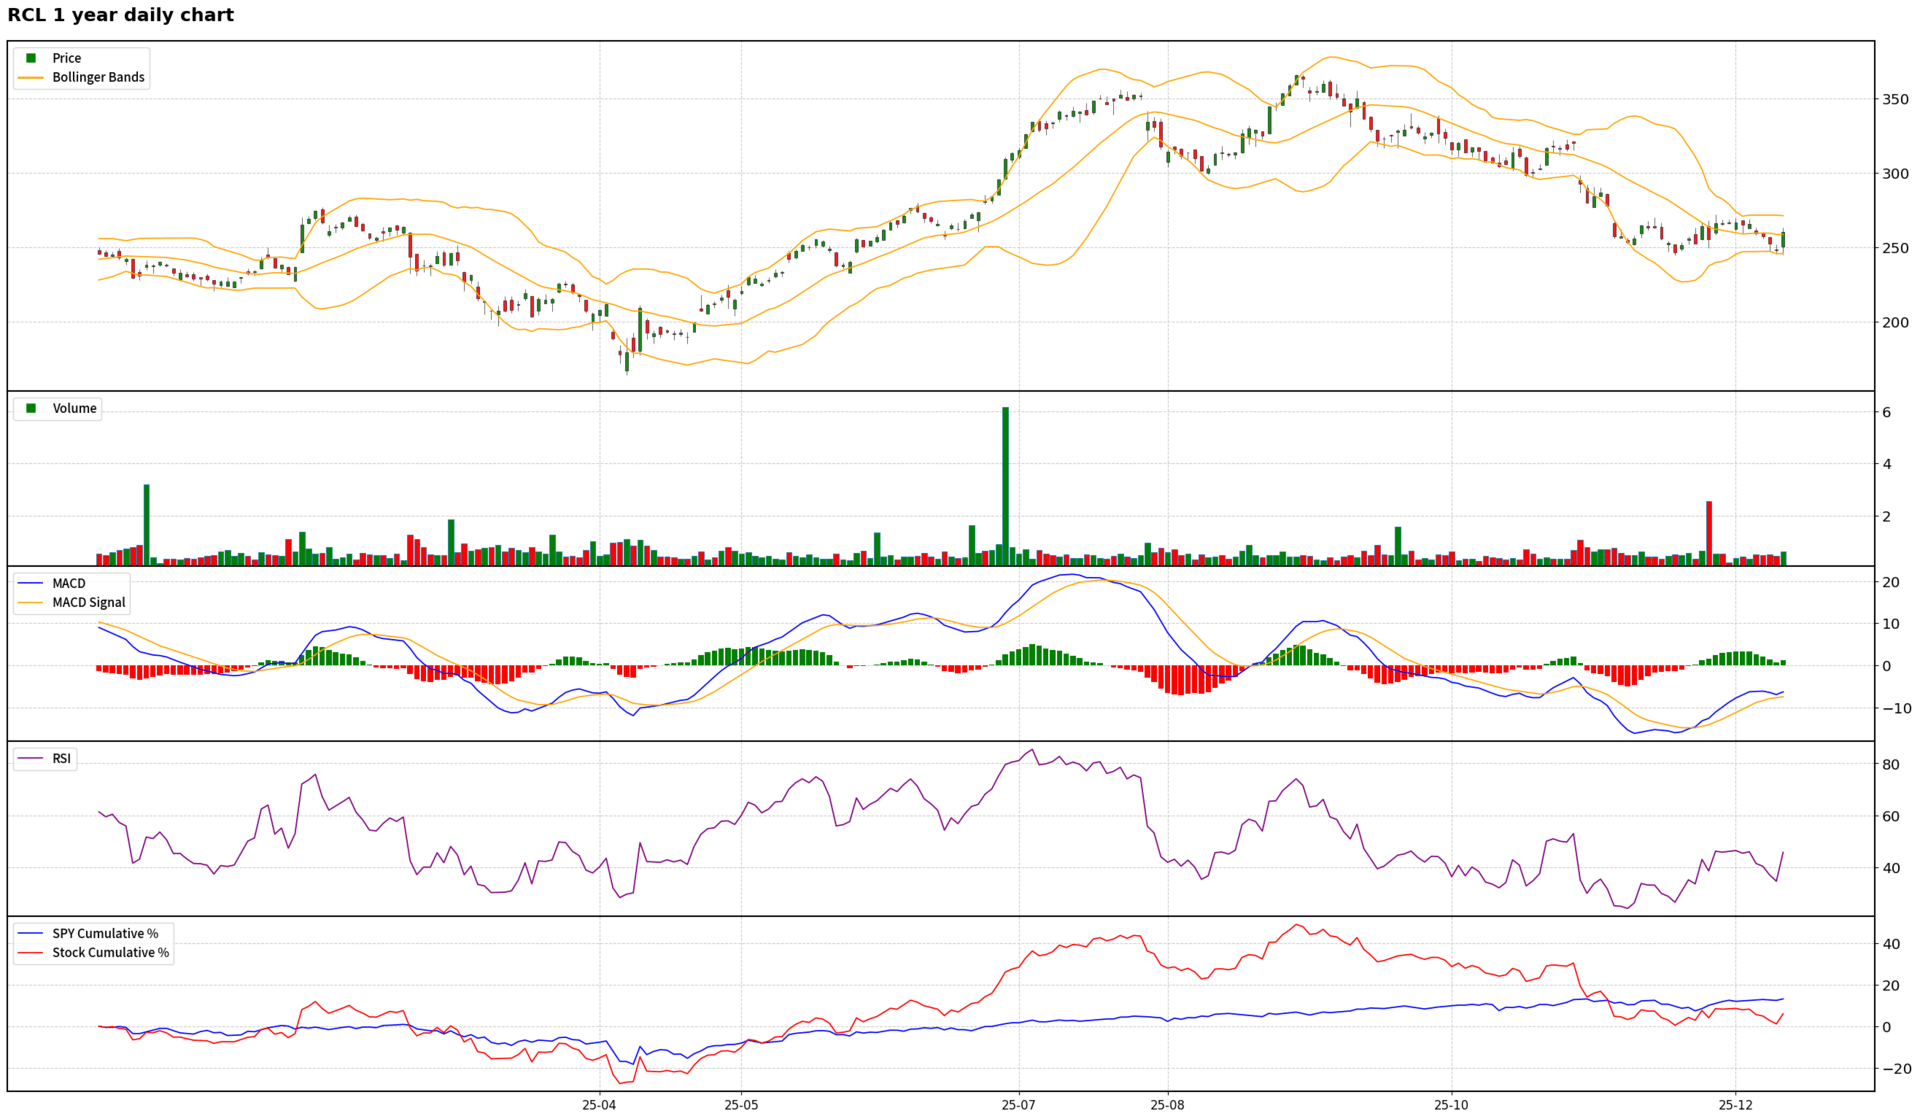Screen dimensions: 1920x1119
Task: Click the green Volume legend marker
Action: pos(31,408)
